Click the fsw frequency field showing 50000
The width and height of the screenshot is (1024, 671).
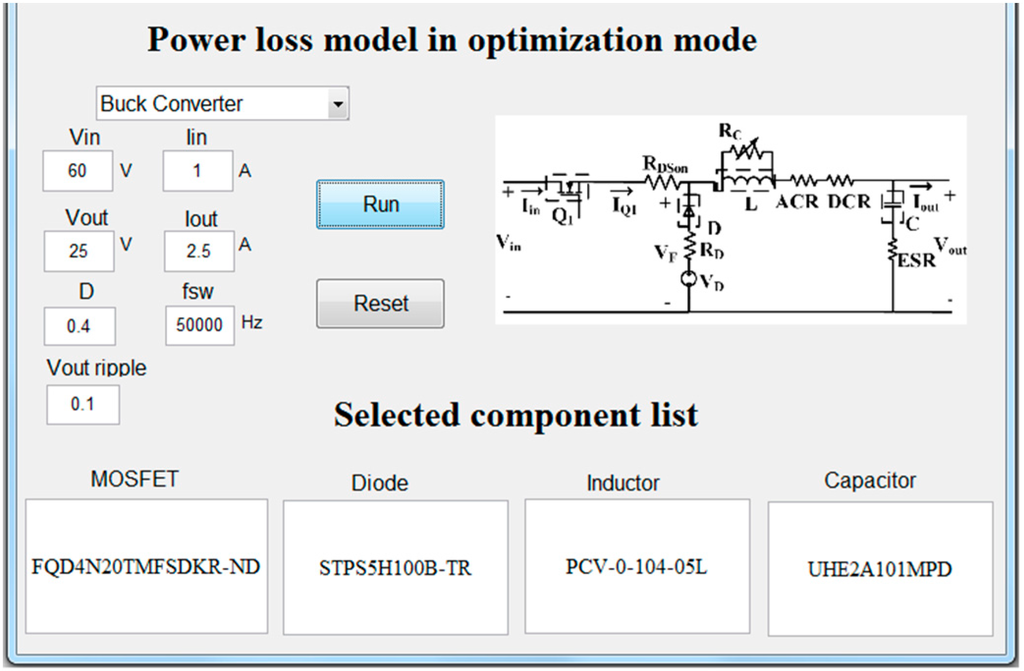(x=199, y=326)
